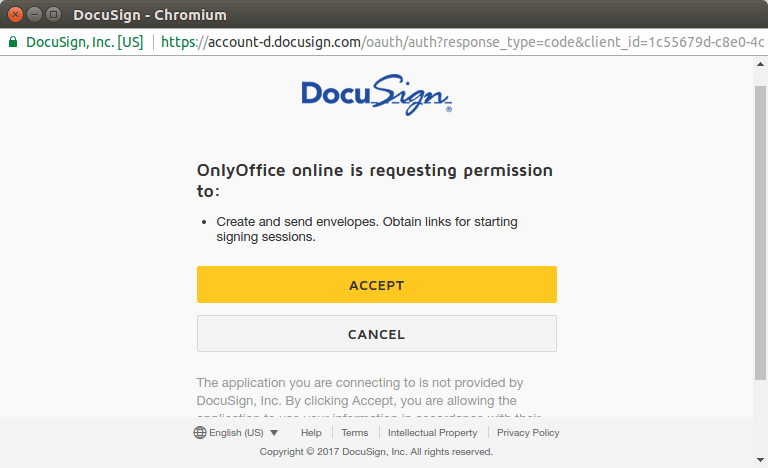
Task: Click the arrow beside English (US)
Action: (x=274, y=433)
